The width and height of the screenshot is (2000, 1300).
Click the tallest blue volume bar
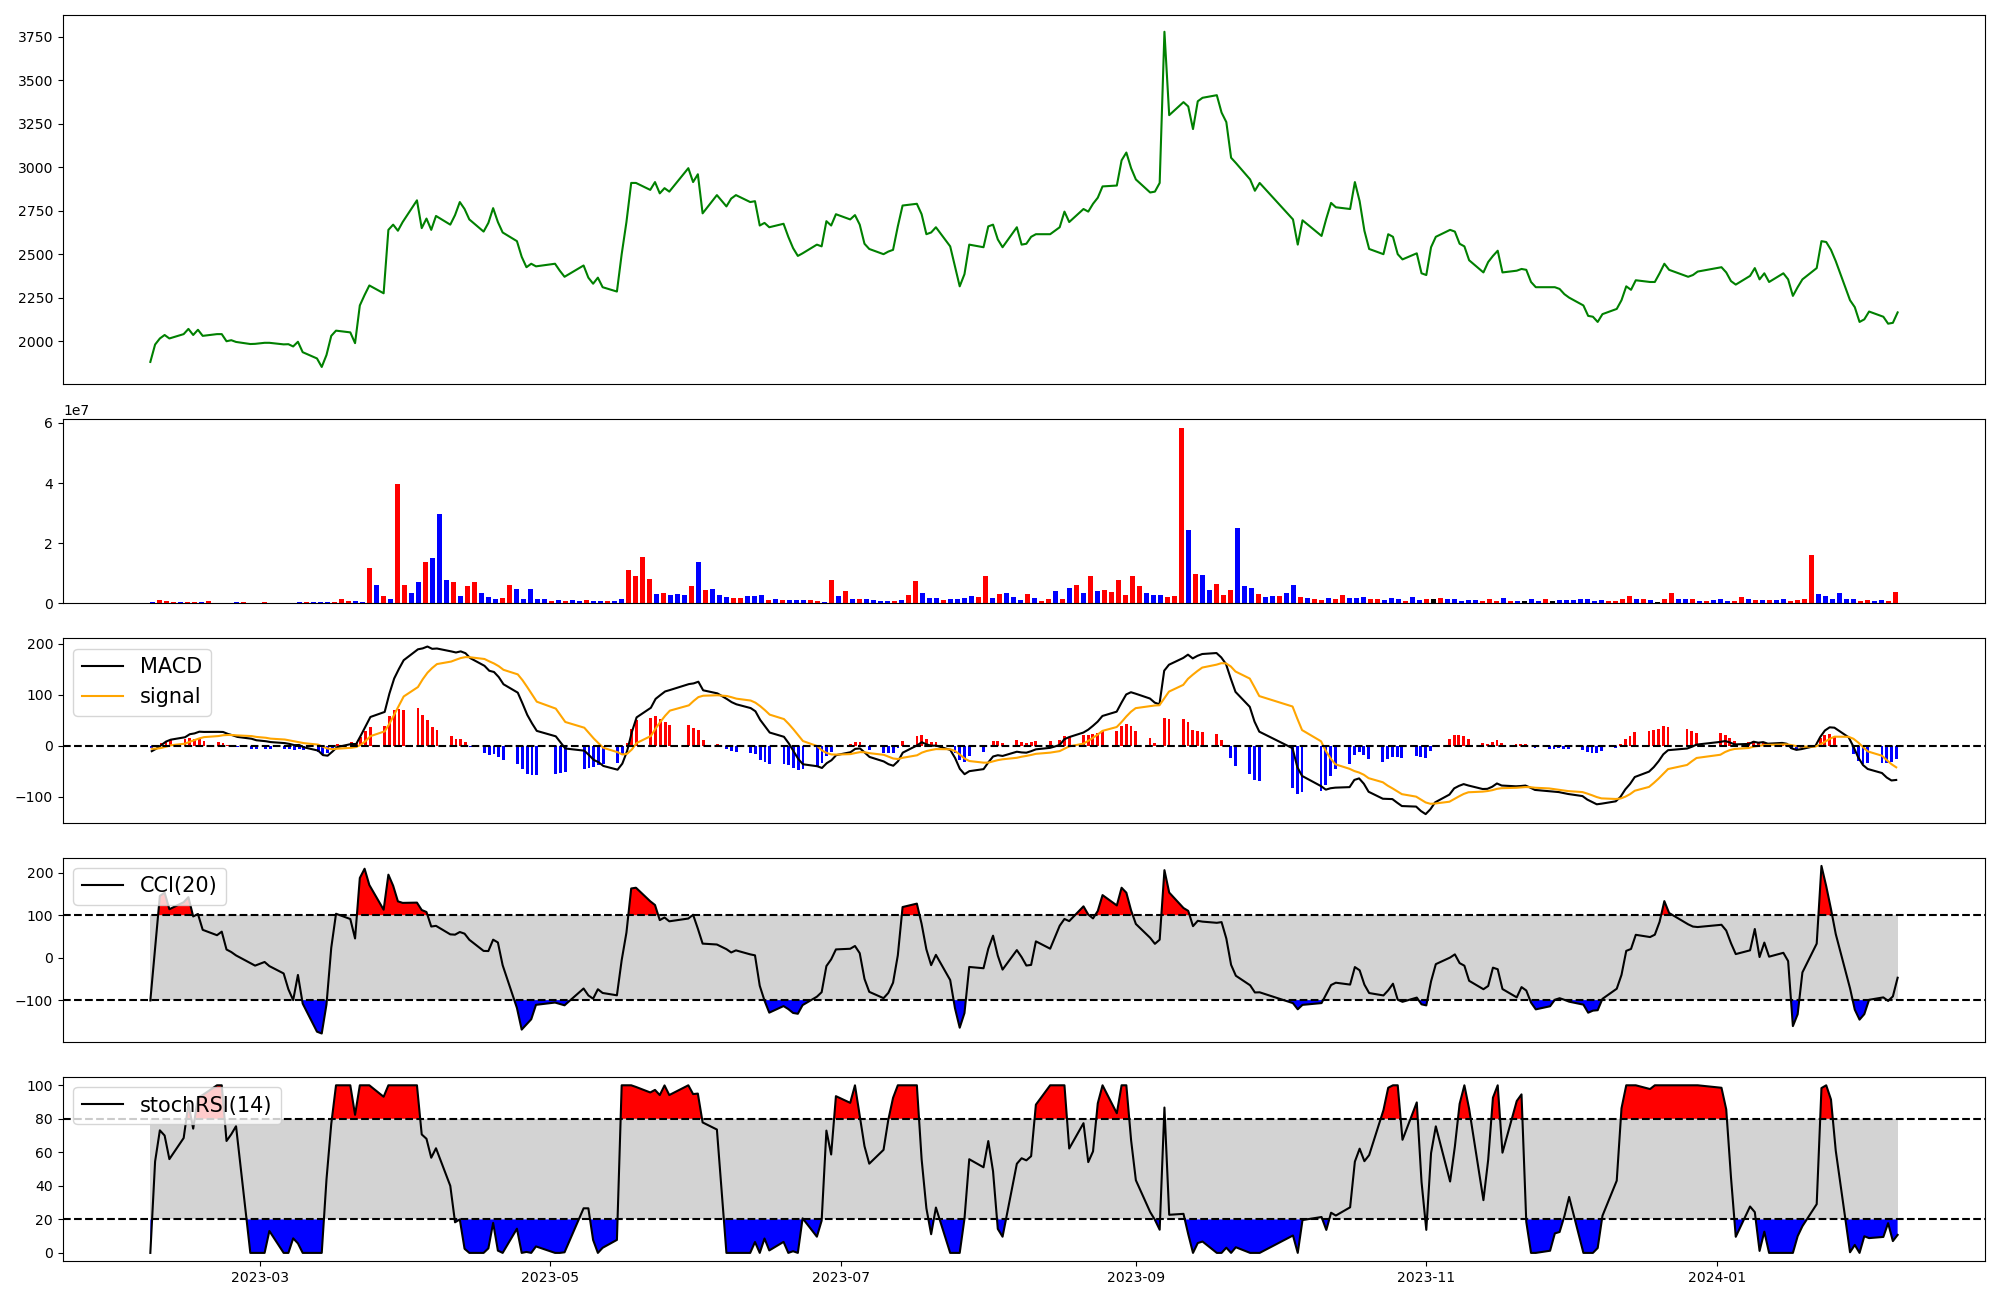coord(439,558)
